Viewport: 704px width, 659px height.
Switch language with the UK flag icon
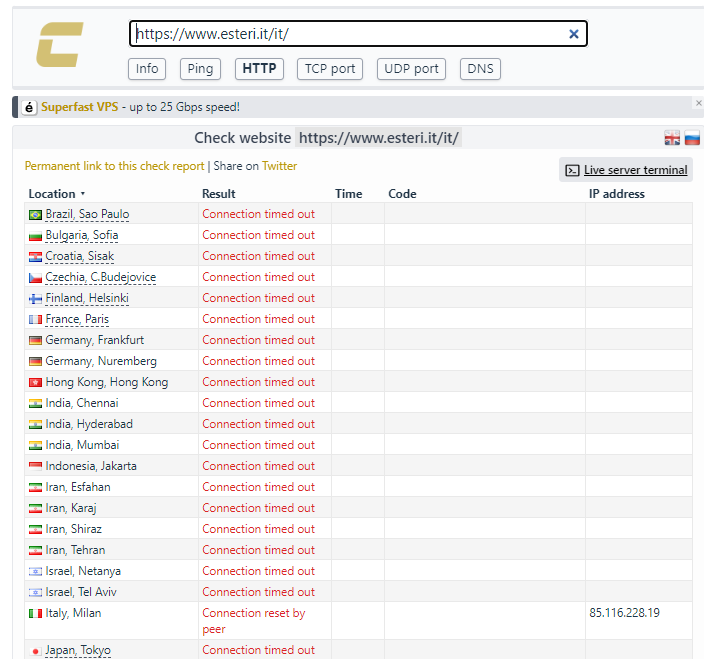click(672, 138)
